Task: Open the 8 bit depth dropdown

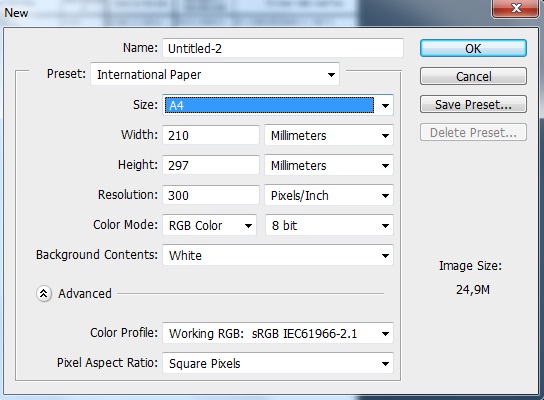Action: [329, 225]
